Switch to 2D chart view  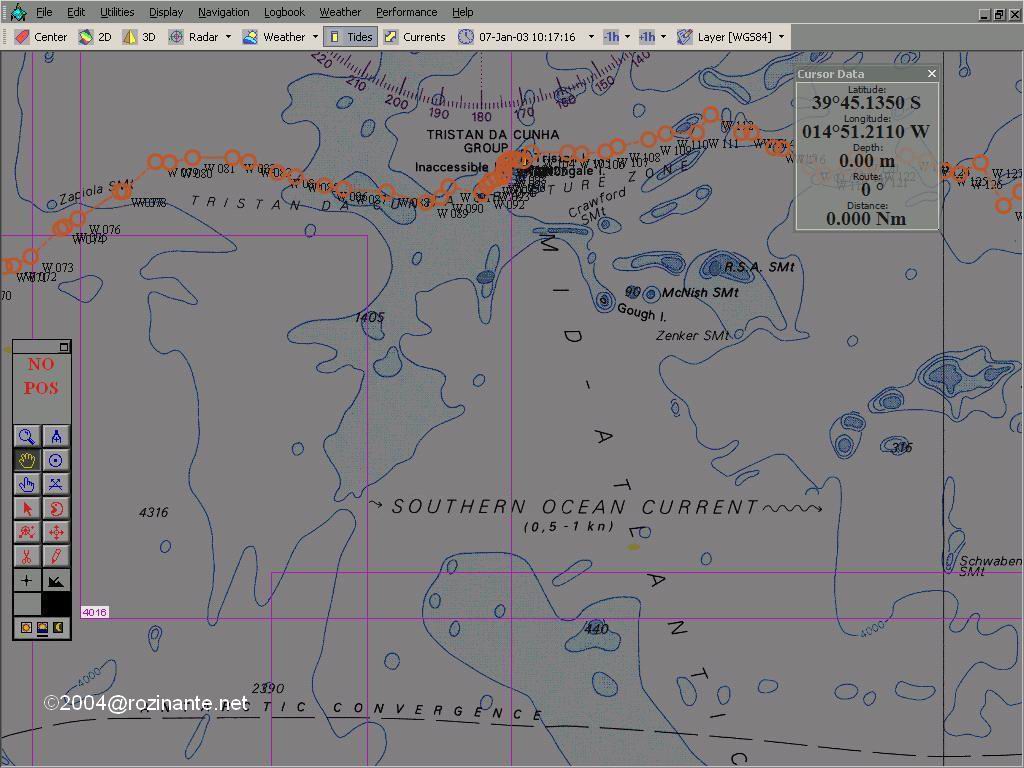click(x=95, y=37)
